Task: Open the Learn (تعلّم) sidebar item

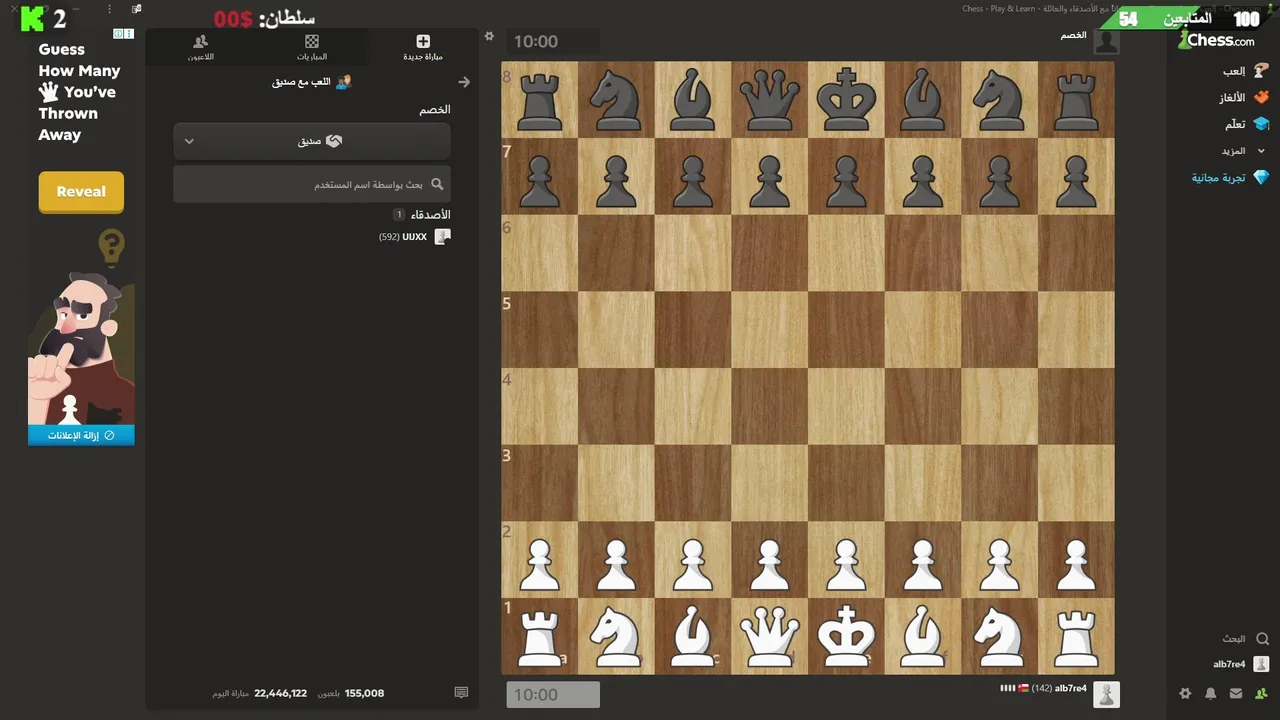Action: tap(1246, 124)
